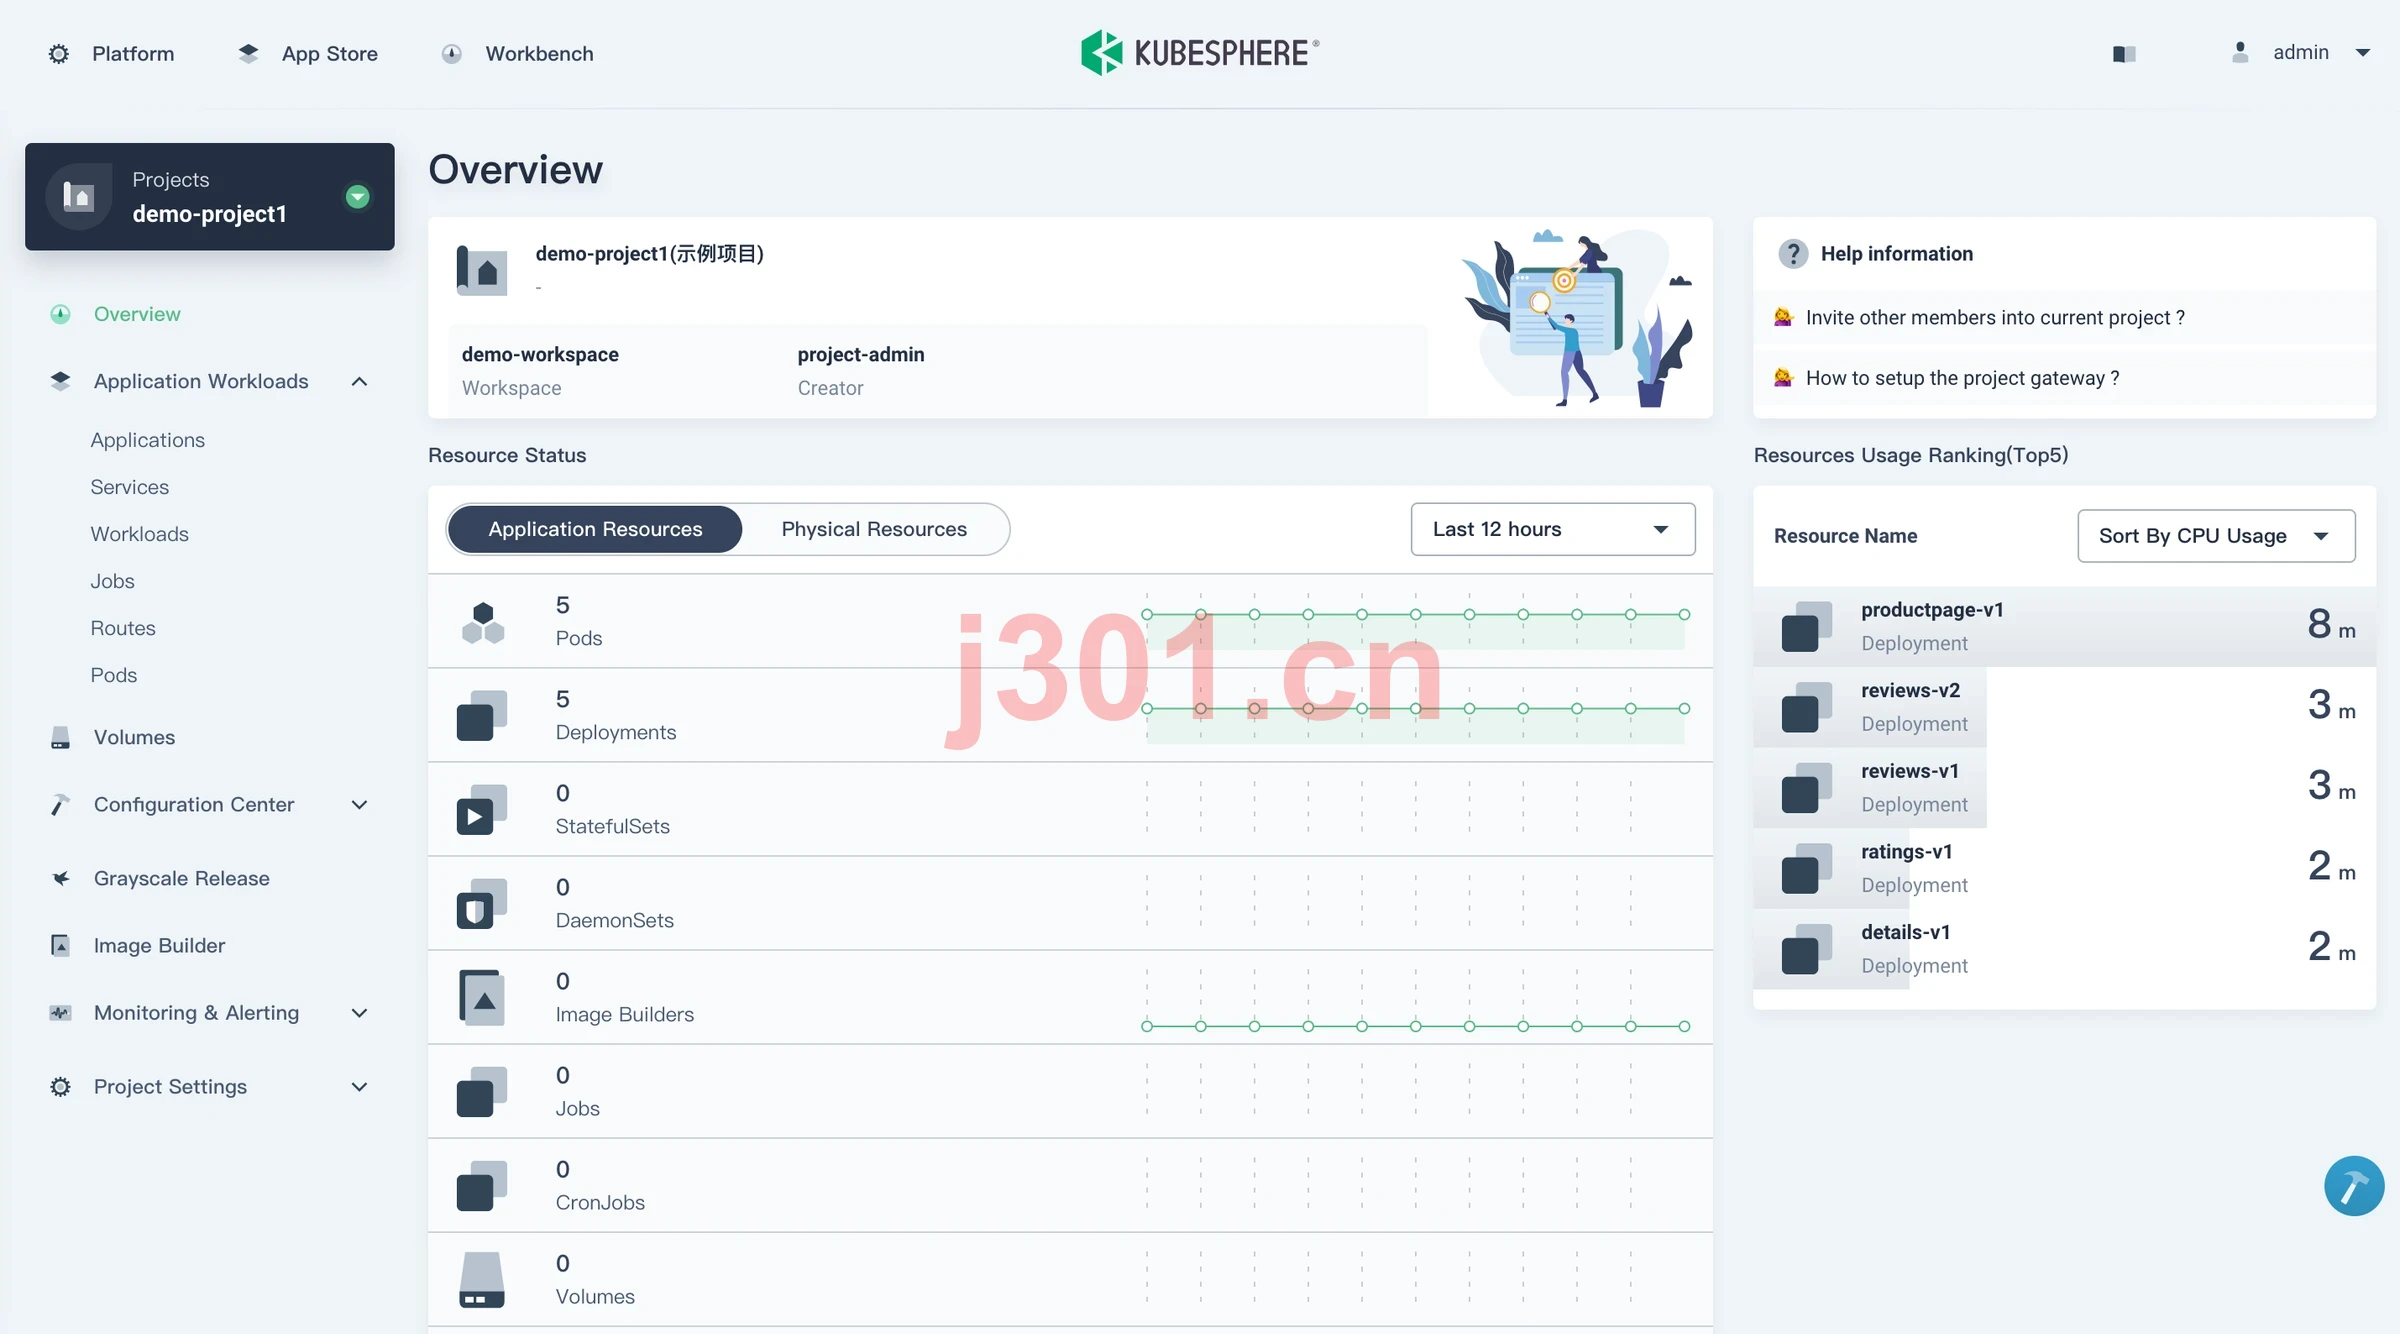
Task: Expand the Monitoring & Alerting section
Action: click(360, 1013)
